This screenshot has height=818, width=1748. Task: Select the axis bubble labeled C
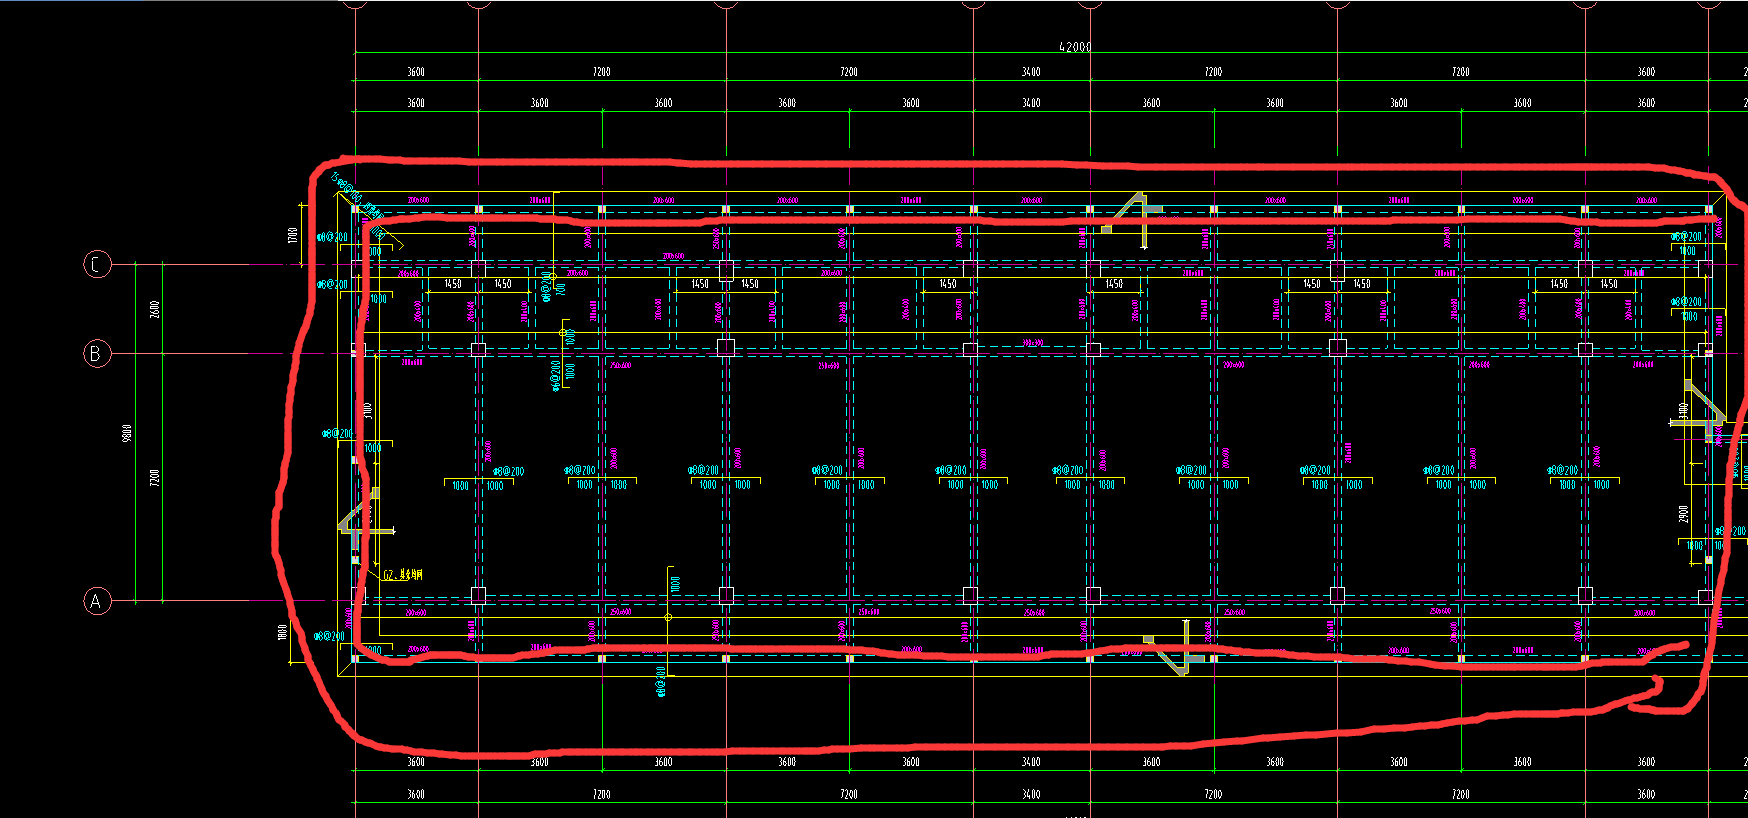(x=97, y=265)
